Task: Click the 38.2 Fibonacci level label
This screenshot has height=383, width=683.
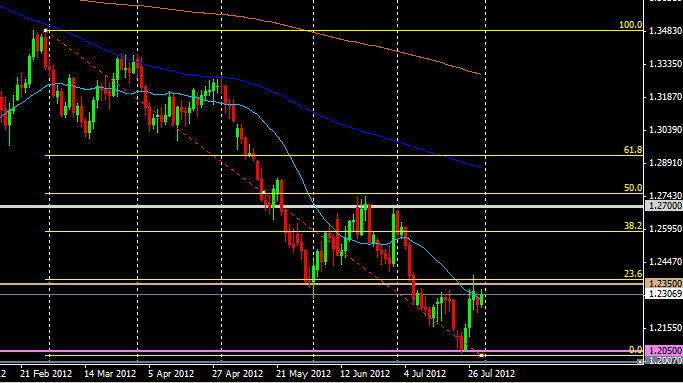Action: (x=632, y=226)
